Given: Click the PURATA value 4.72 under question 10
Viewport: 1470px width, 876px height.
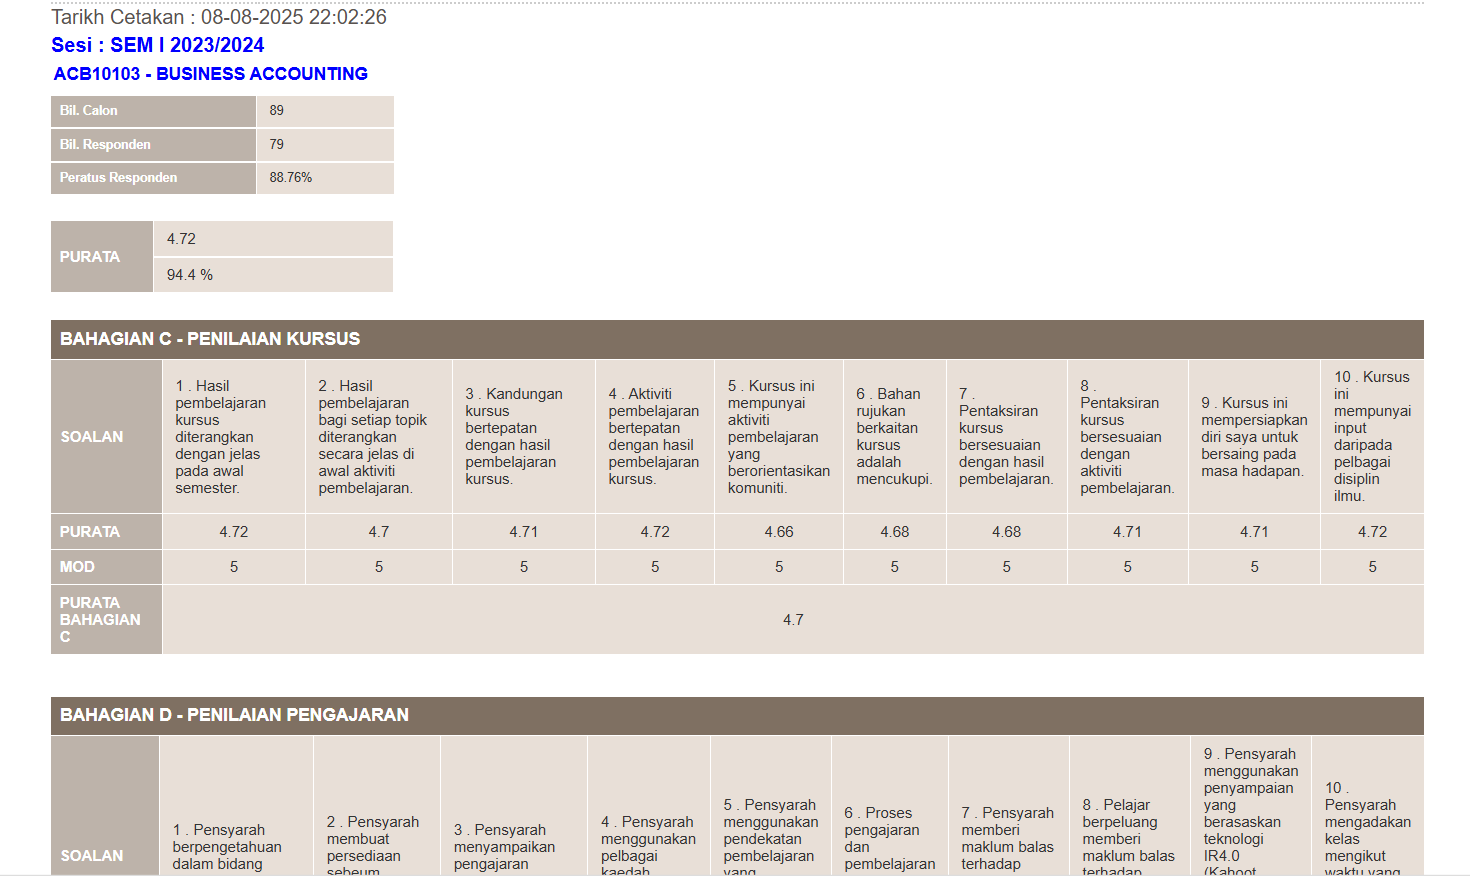Looking at the screenshot, I should (x=1373, y=532).
